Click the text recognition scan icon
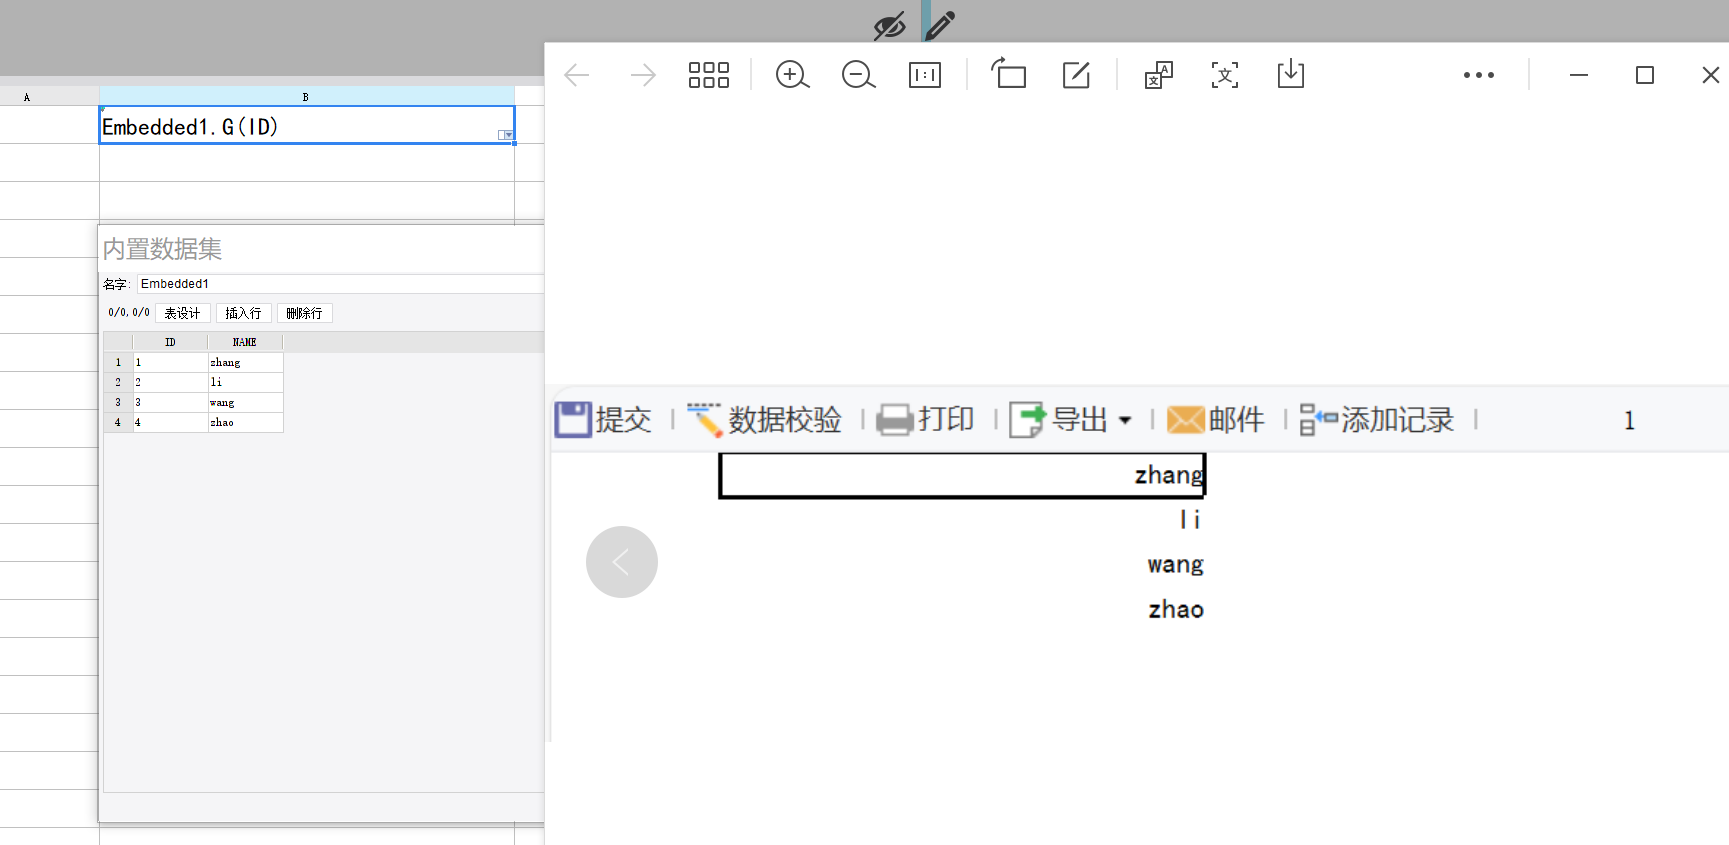Image resolution: width=1729 pixels, height=845 pixels. coord(1225,75)
